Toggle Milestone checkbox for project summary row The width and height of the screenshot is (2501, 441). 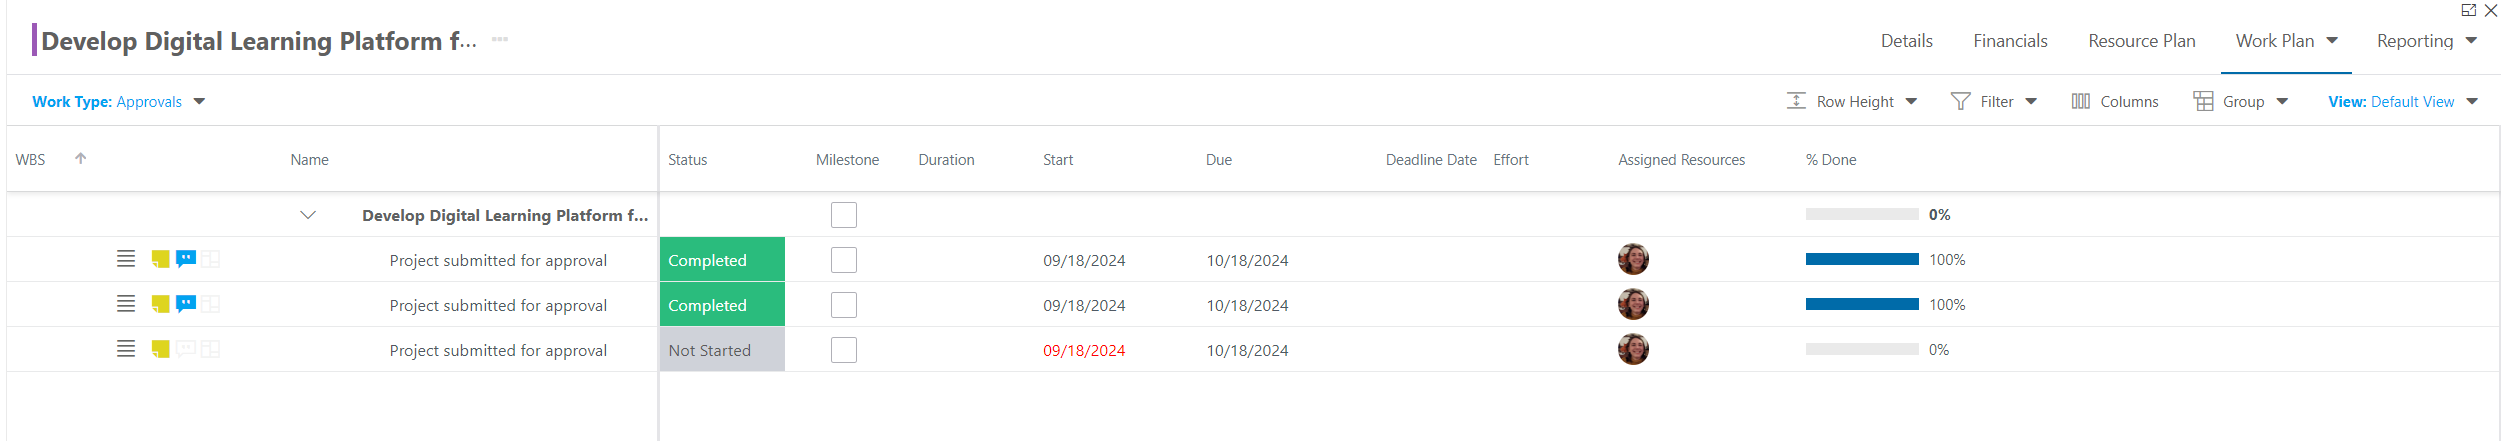pos(844,215)
